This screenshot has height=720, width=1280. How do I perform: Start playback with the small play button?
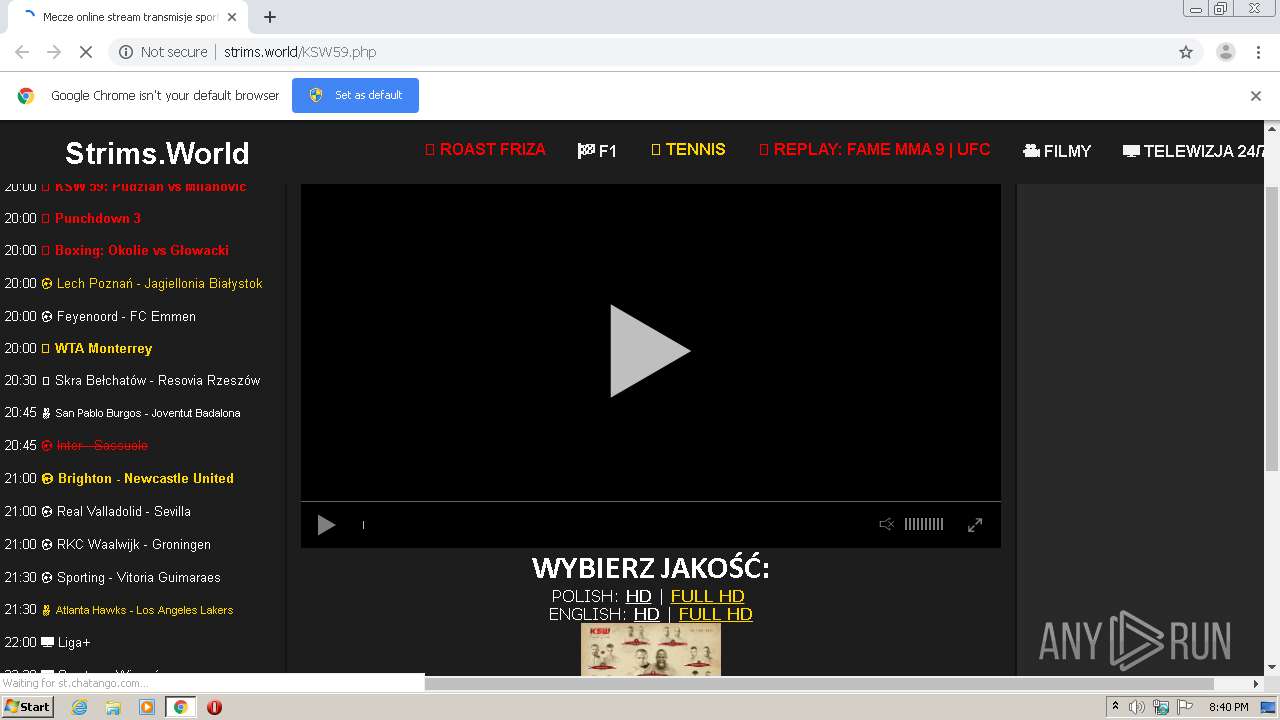tap(326, 524)
